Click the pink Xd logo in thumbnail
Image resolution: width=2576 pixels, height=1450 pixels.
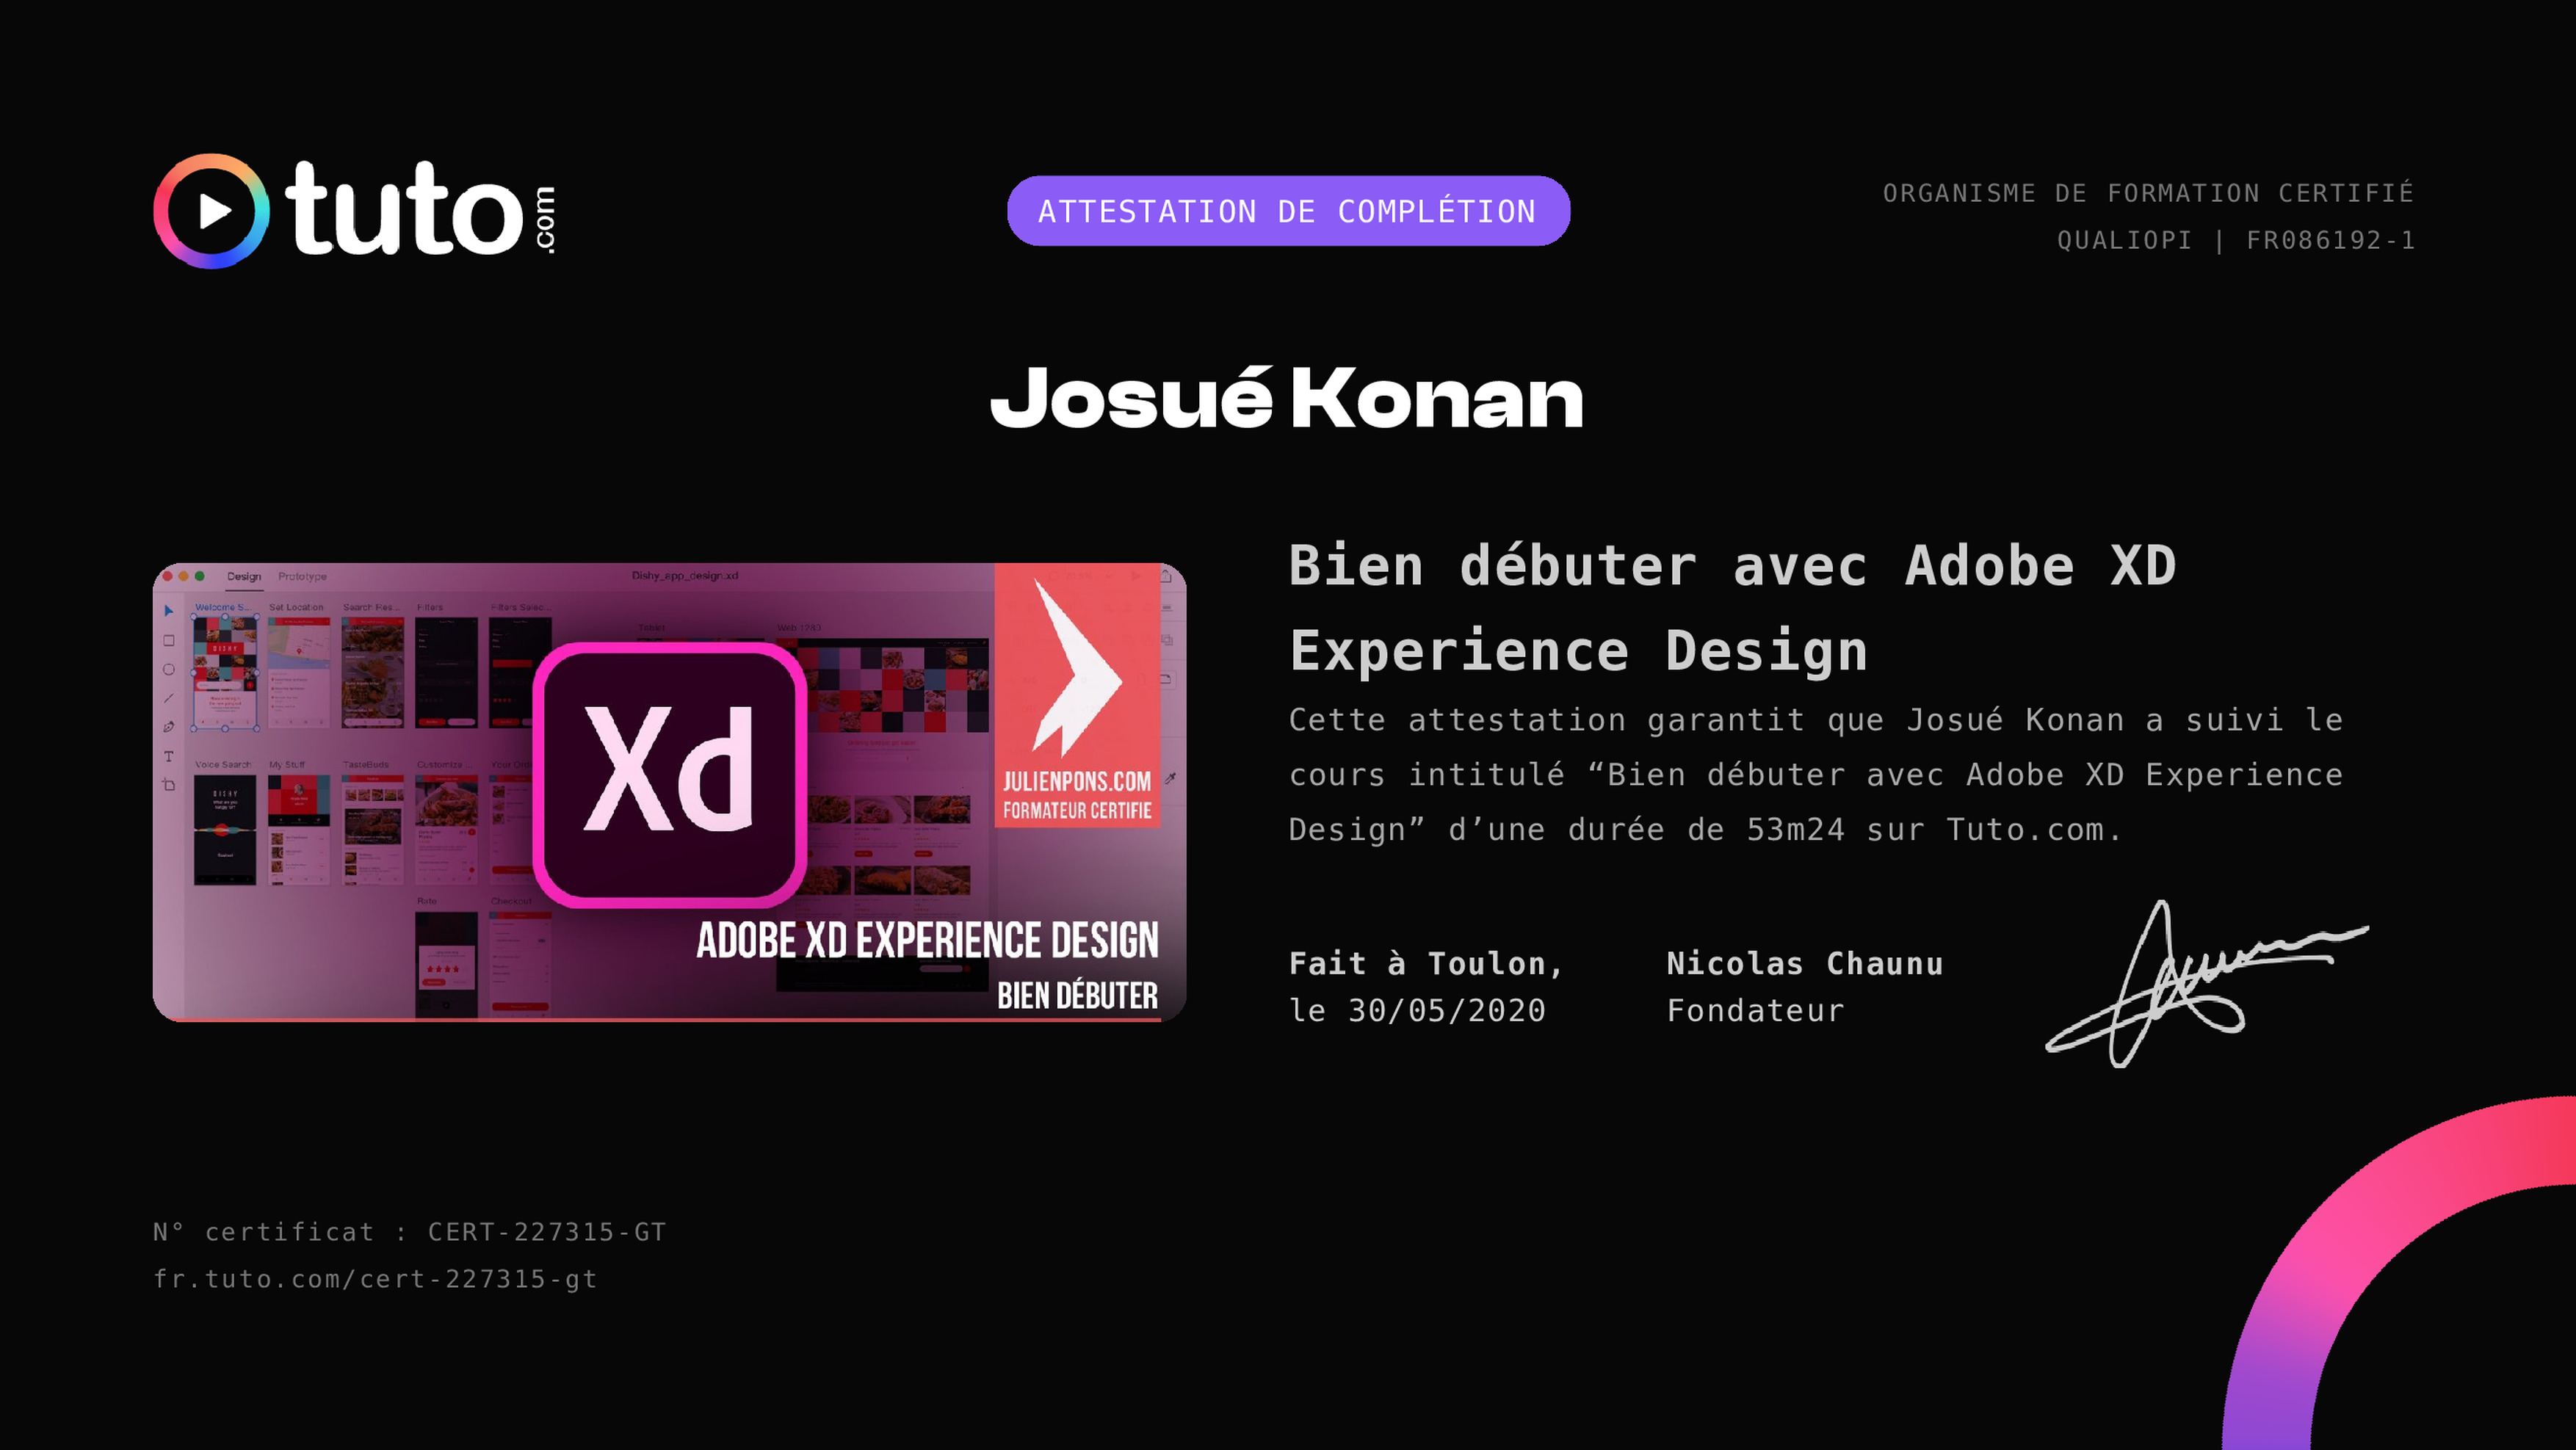point(670,774)
